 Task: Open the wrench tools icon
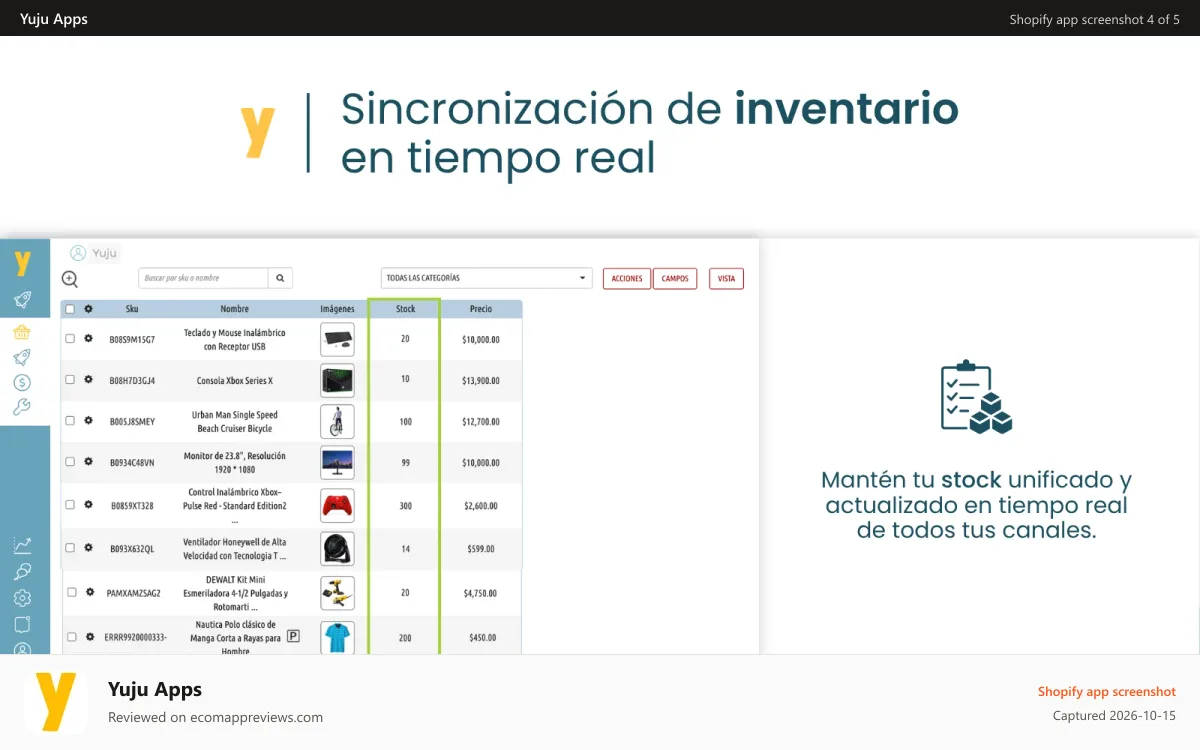22,407
